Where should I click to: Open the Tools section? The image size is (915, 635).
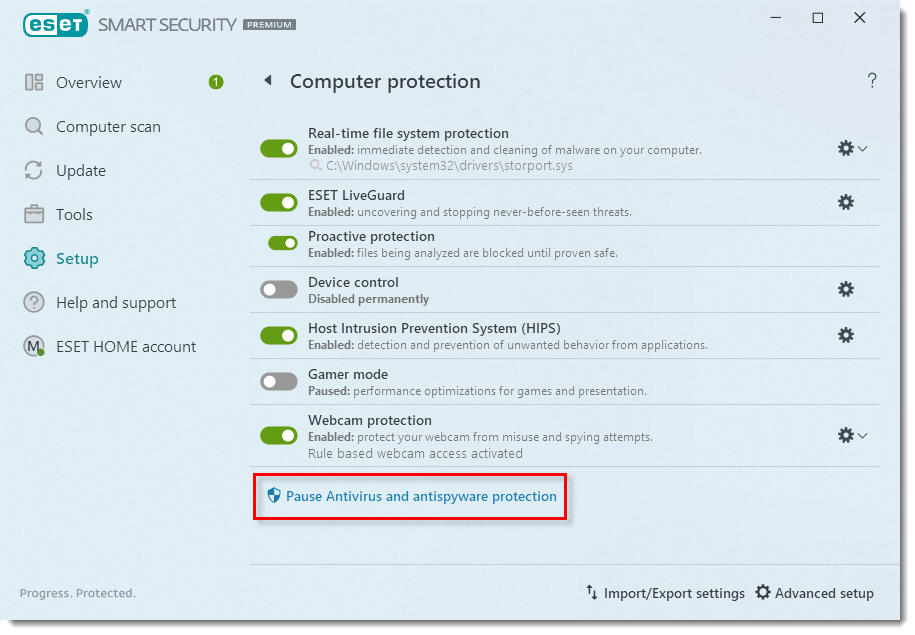(74, 215)
